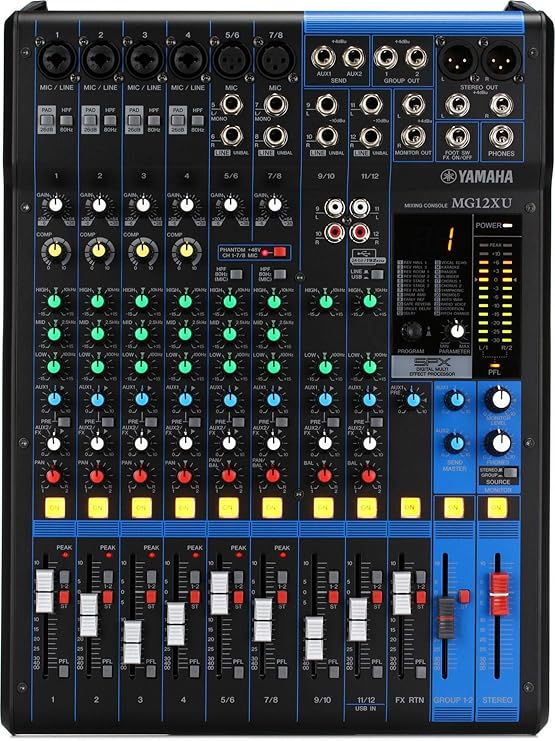Tweak the channel 4 MID EQ knob
This screenshot has width=555, height=741.
(185, 334)
